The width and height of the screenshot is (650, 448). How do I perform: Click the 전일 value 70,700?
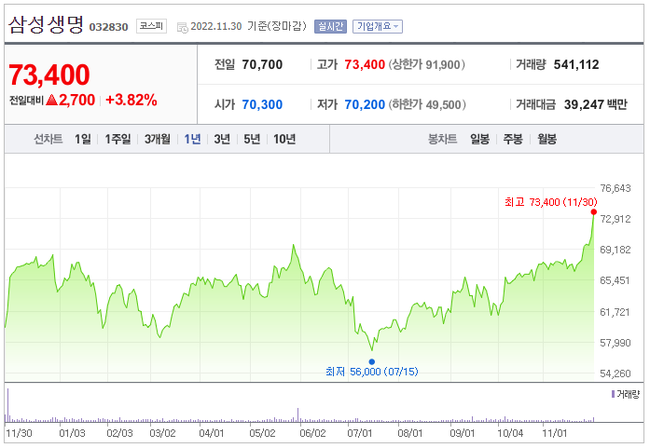pos(262,65)
